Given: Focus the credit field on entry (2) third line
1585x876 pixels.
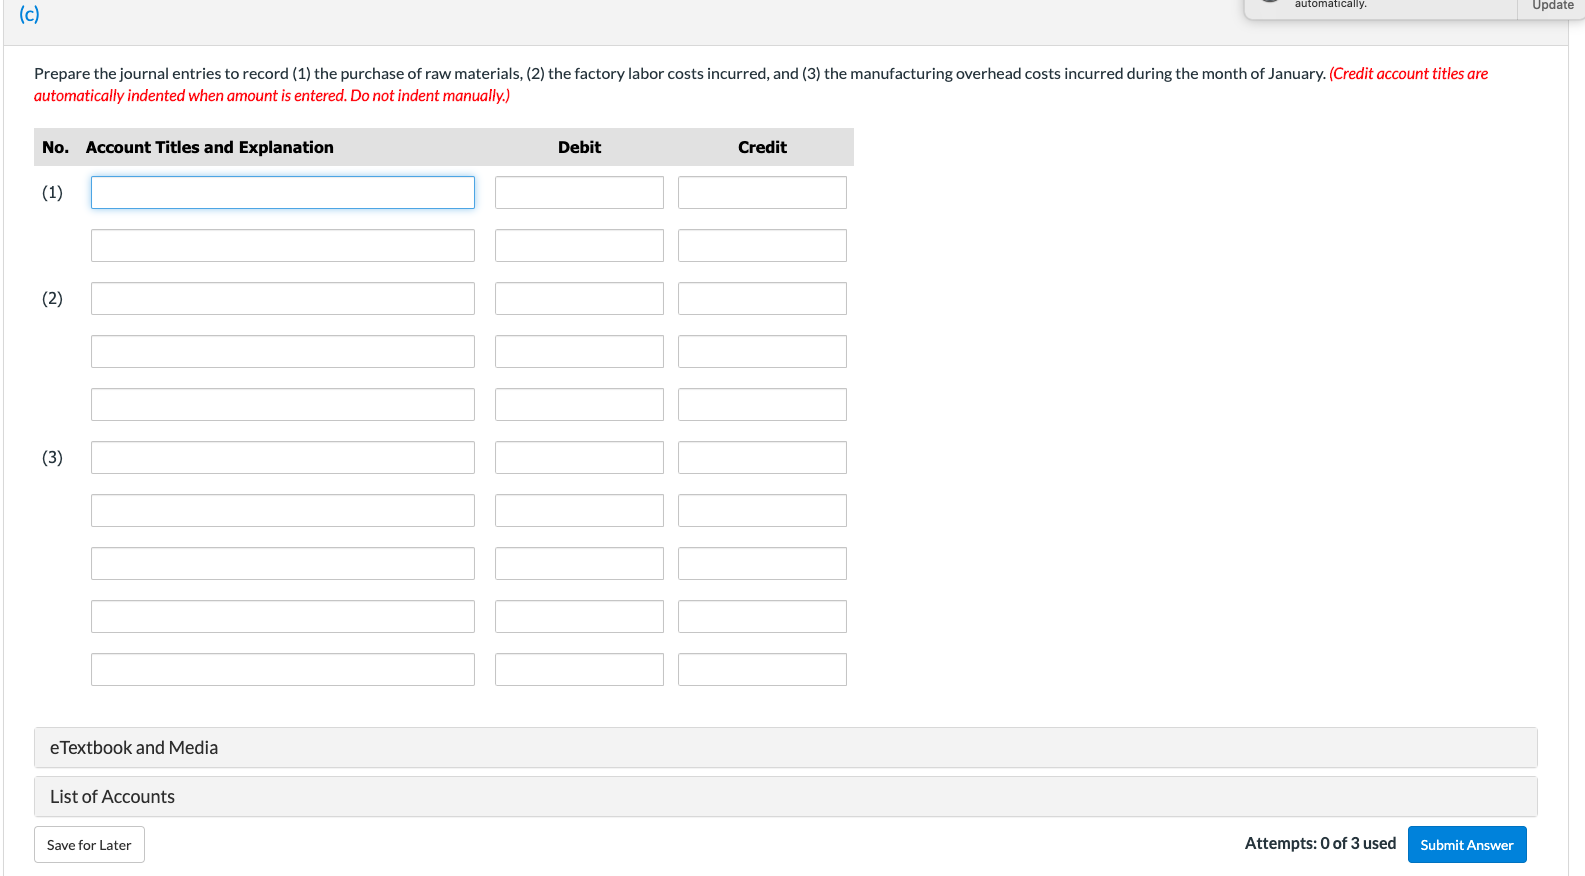Looking at the screenshot, I should tap(762, 405).
